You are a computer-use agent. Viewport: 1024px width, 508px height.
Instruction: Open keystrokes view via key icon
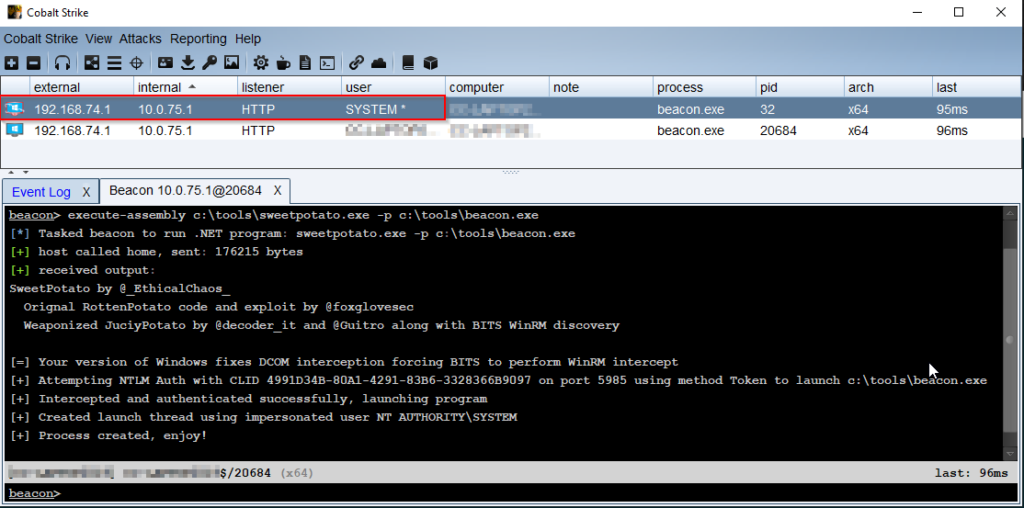[x=209, y=63]
